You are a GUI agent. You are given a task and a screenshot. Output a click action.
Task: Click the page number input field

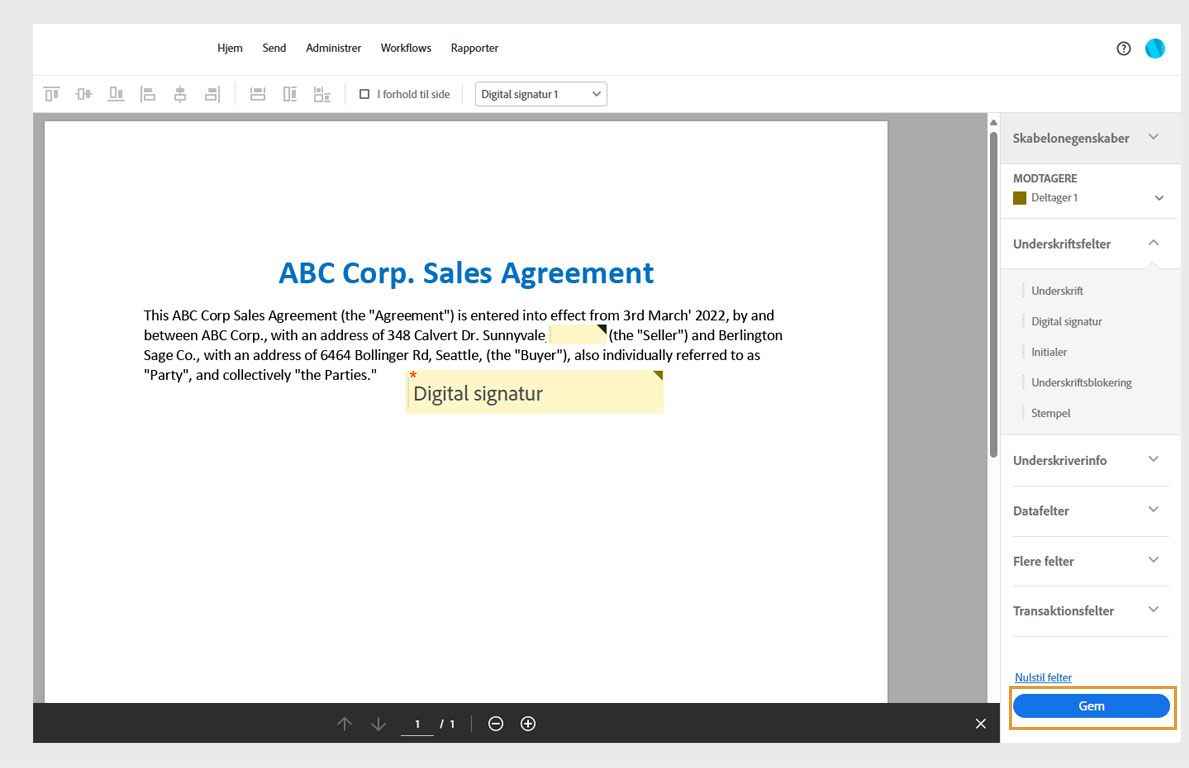coord(417,725)
